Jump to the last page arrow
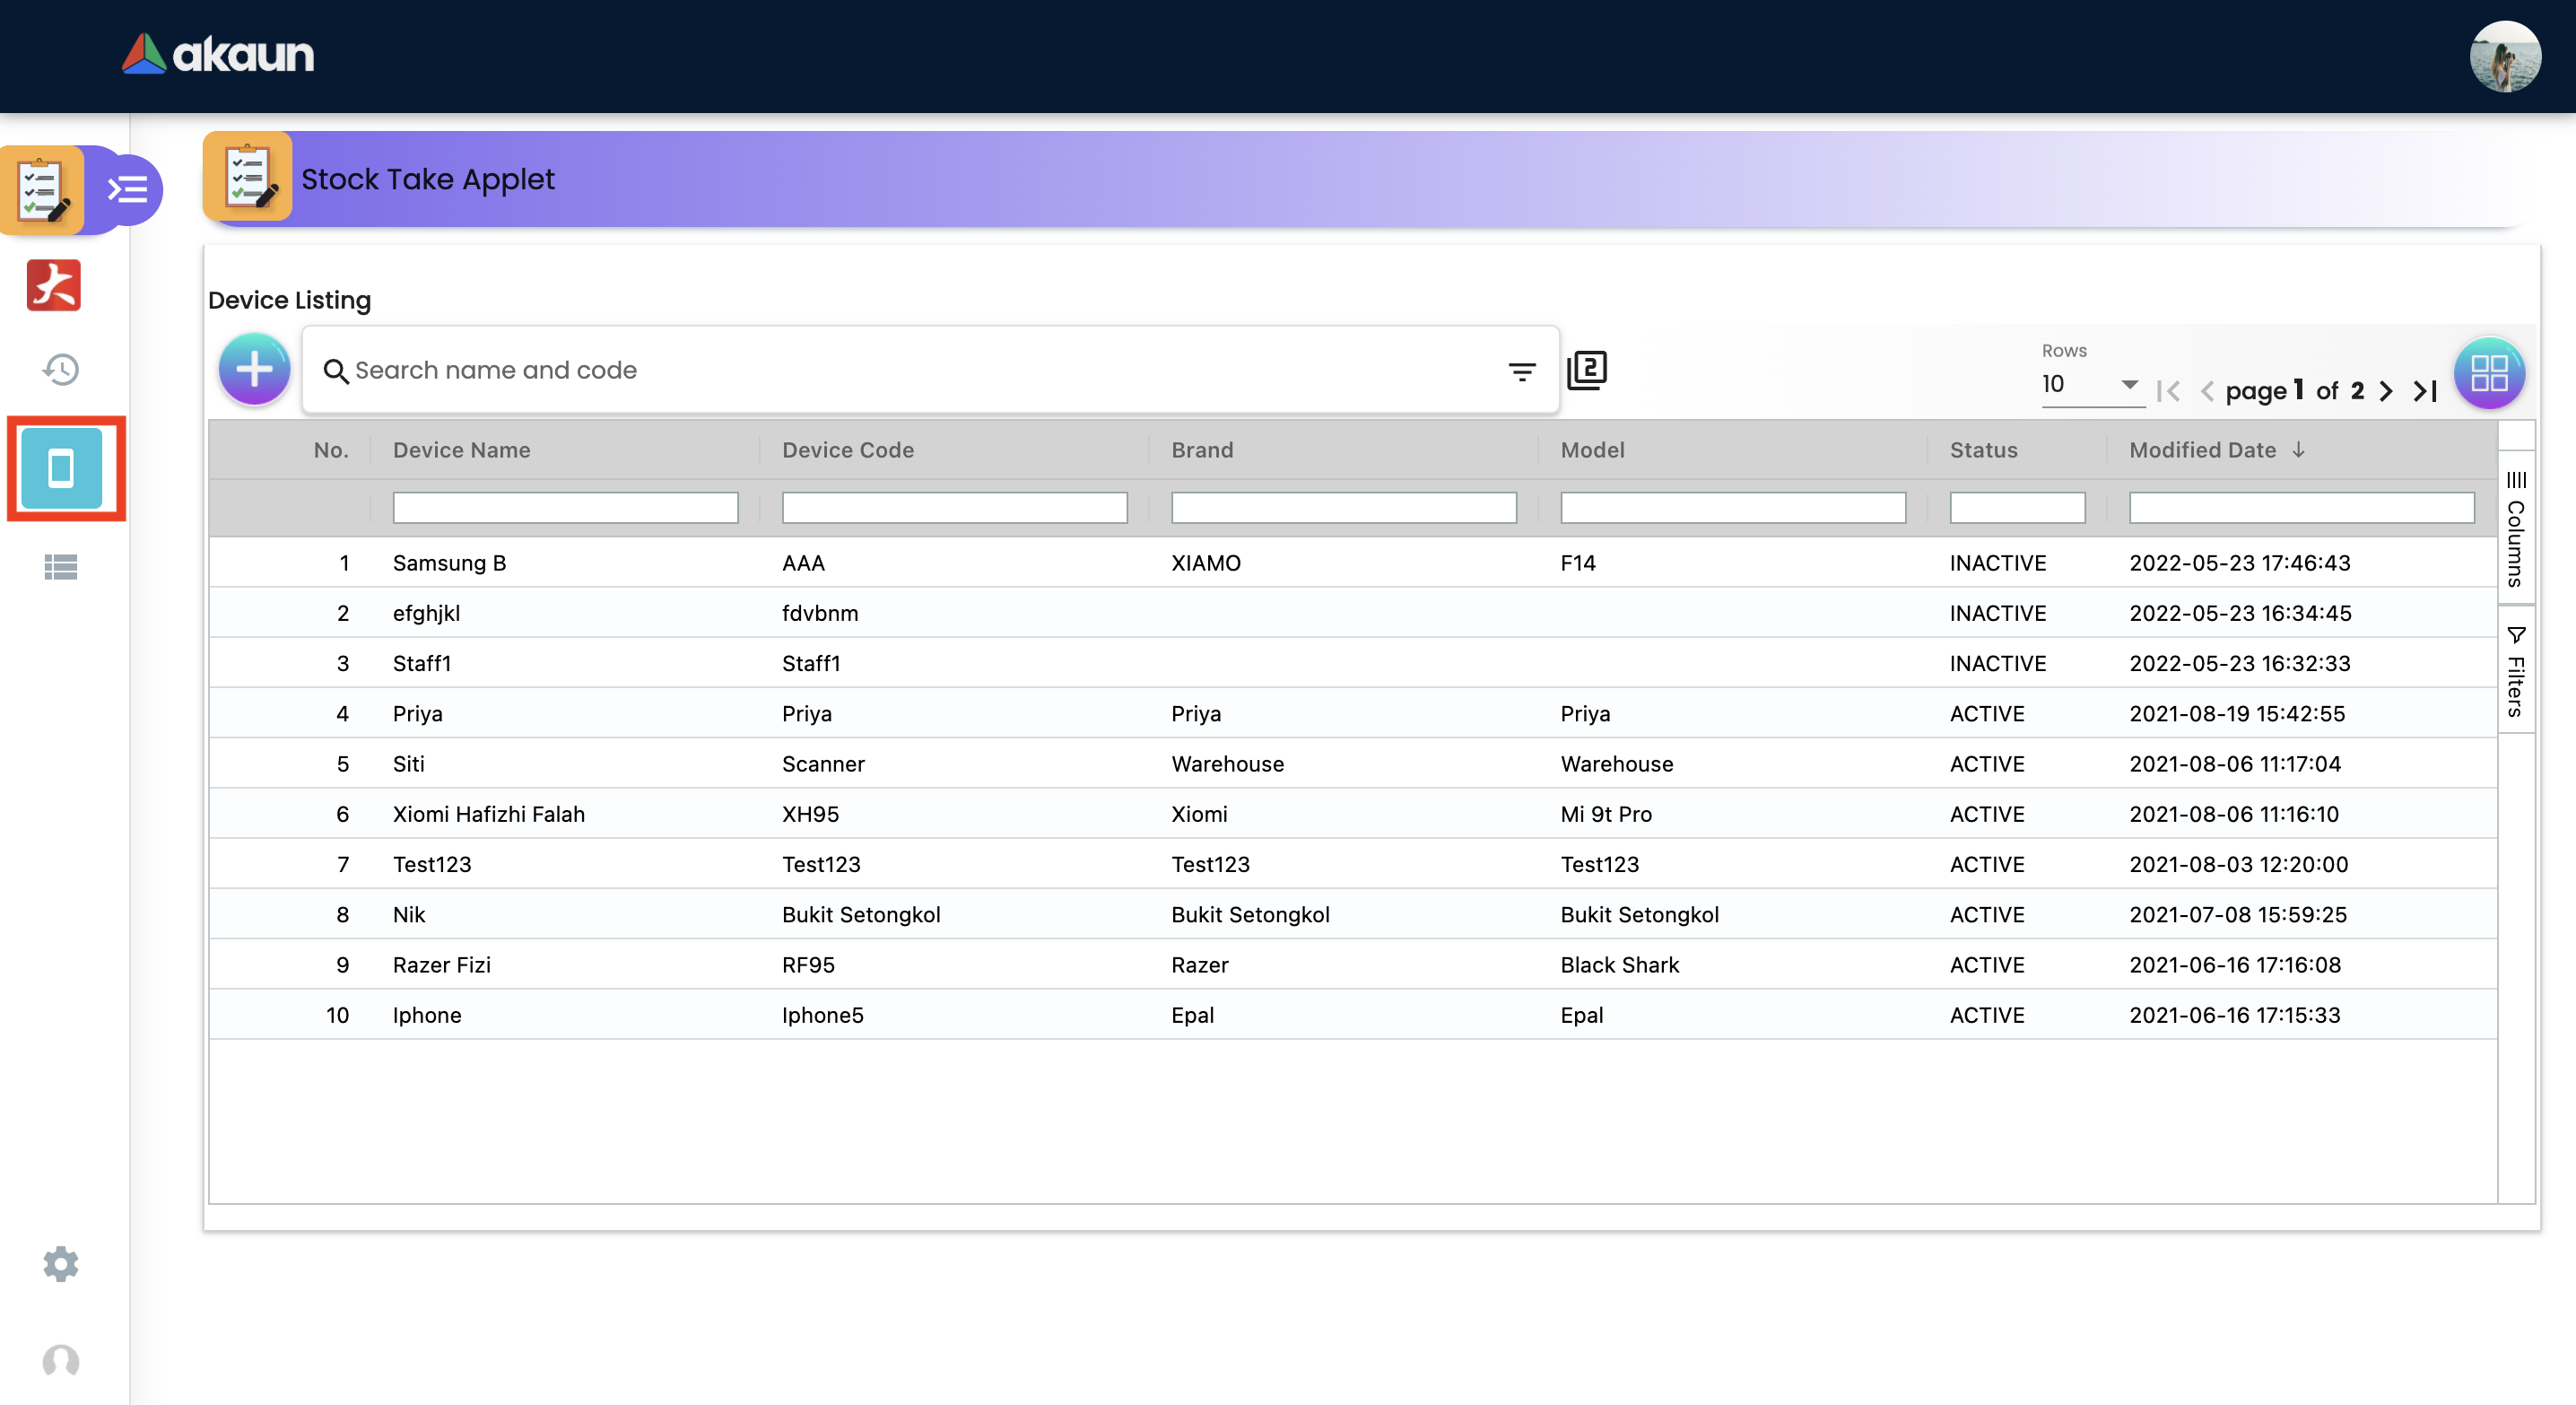This screenshot has height=1405, width=2576. click(x=2426, y=391)
